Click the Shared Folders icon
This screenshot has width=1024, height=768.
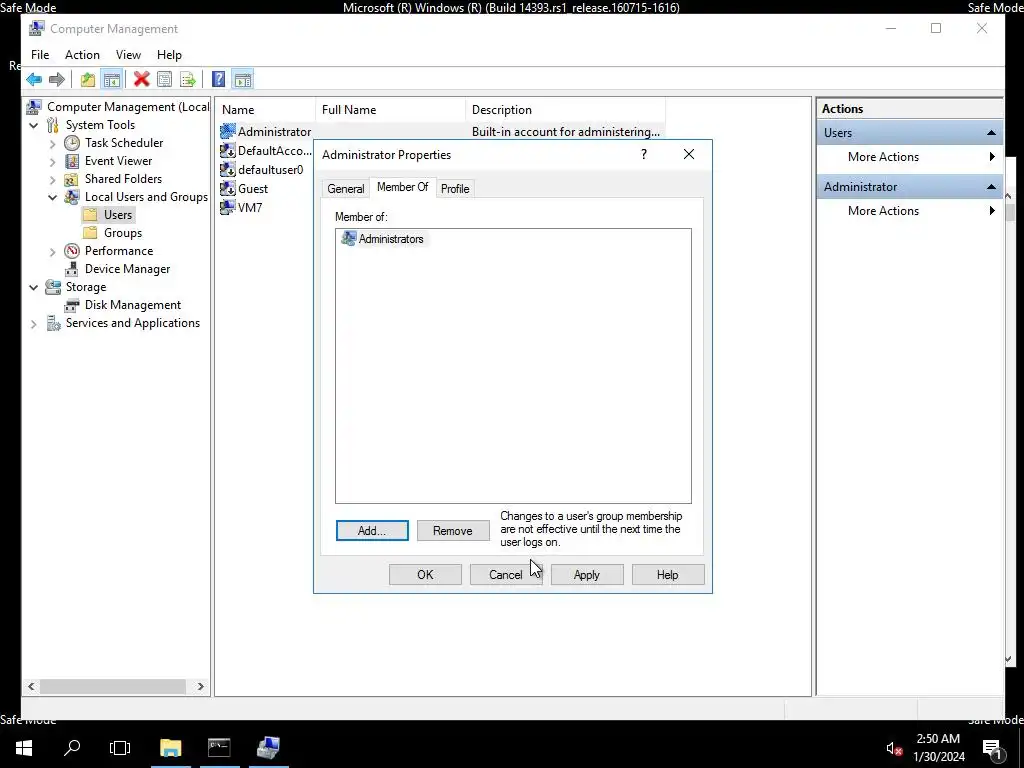(x=72, y=179)
